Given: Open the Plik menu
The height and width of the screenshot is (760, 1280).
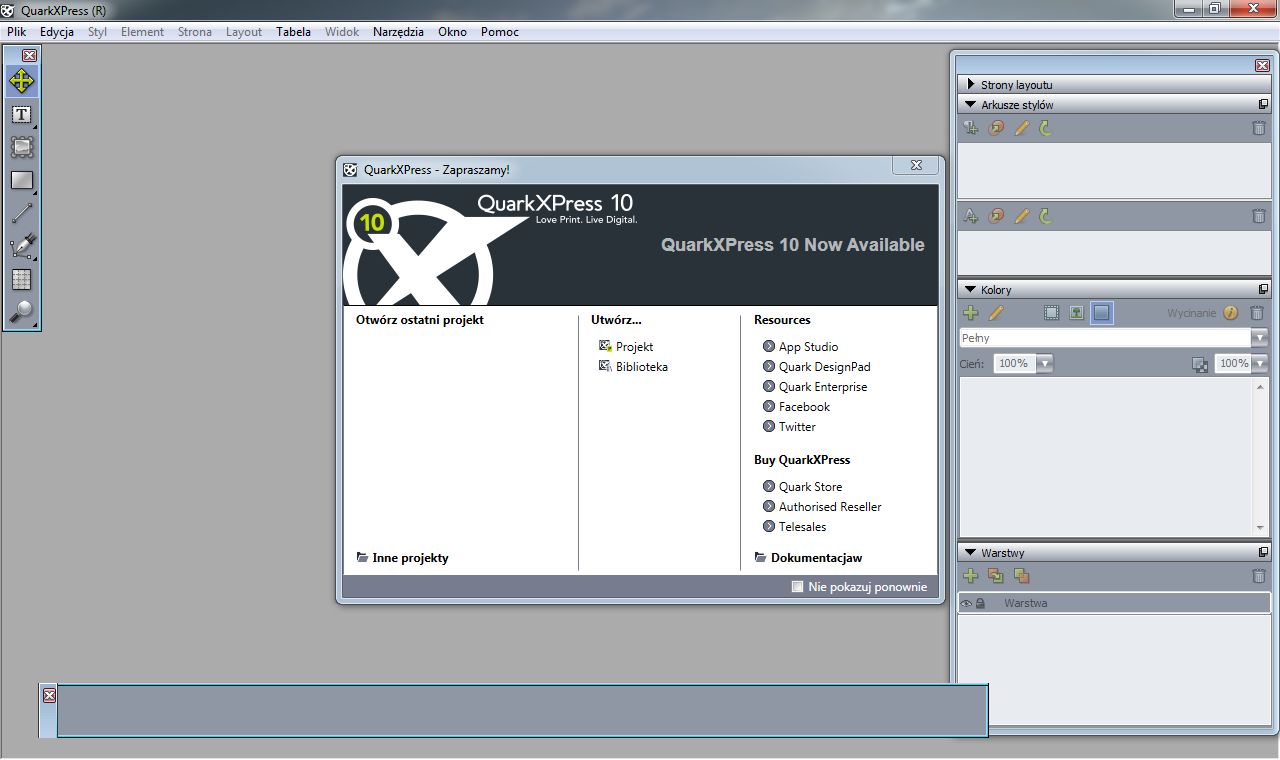Looking at the screenshot, I should point(16,32).
